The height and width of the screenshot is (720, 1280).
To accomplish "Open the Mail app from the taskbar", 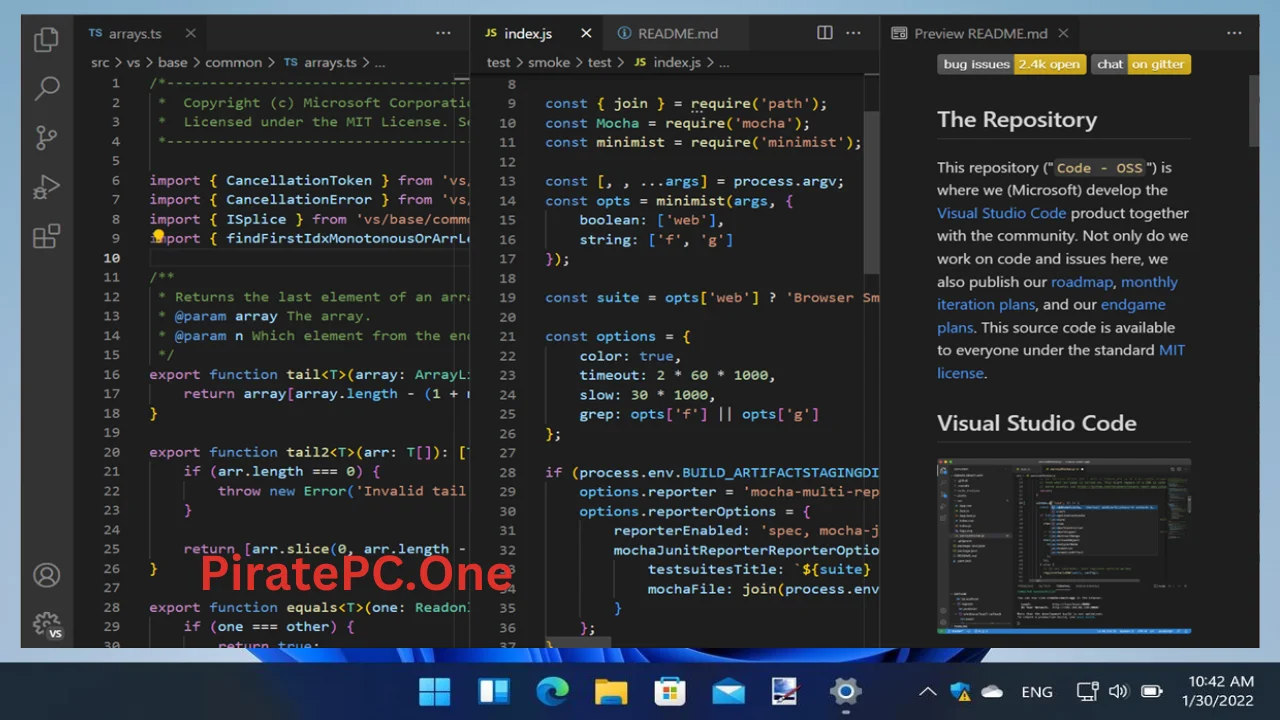I will tap(728, 691).
